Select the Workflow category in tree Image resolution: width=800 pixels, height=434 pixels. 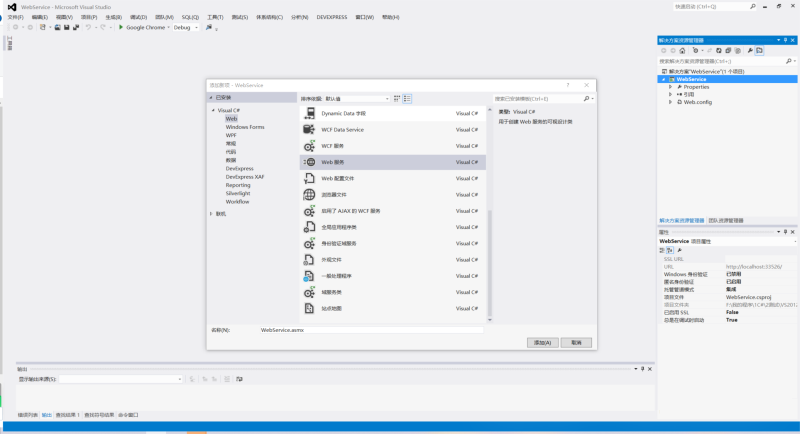pos(237,202)
